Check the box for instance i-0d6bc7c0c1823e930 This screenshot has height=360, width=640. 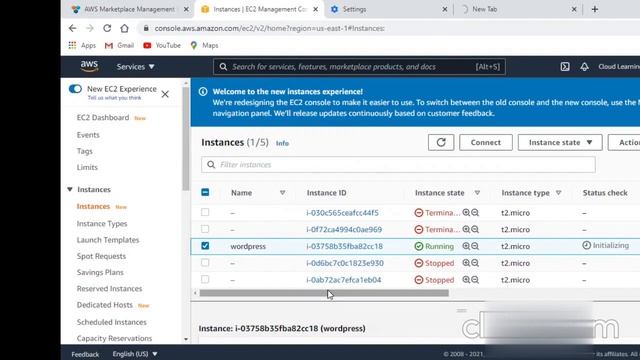205,262
